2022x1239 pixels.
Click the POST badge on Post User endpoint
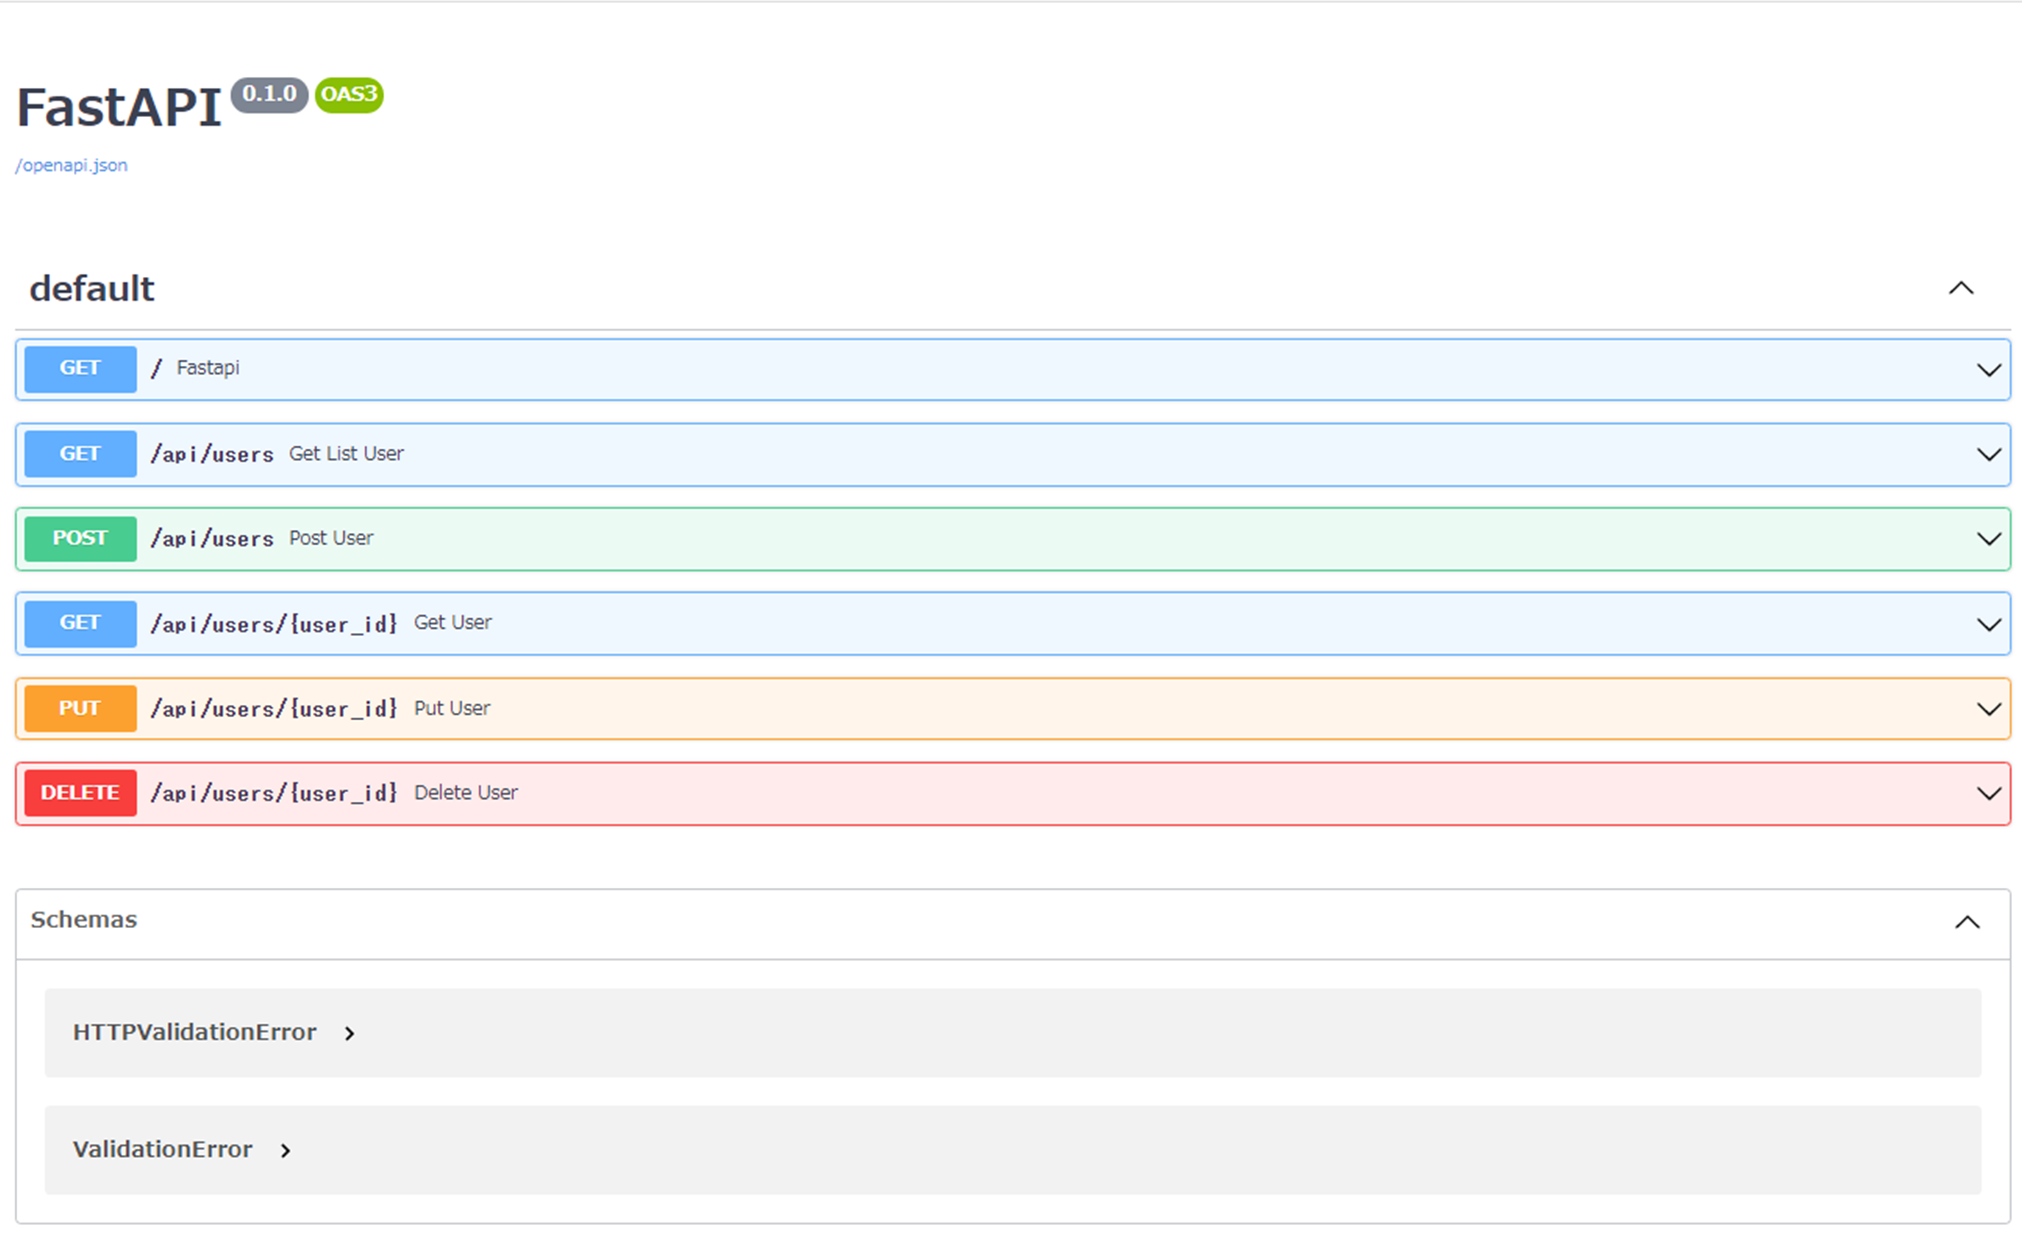(80, 538)
